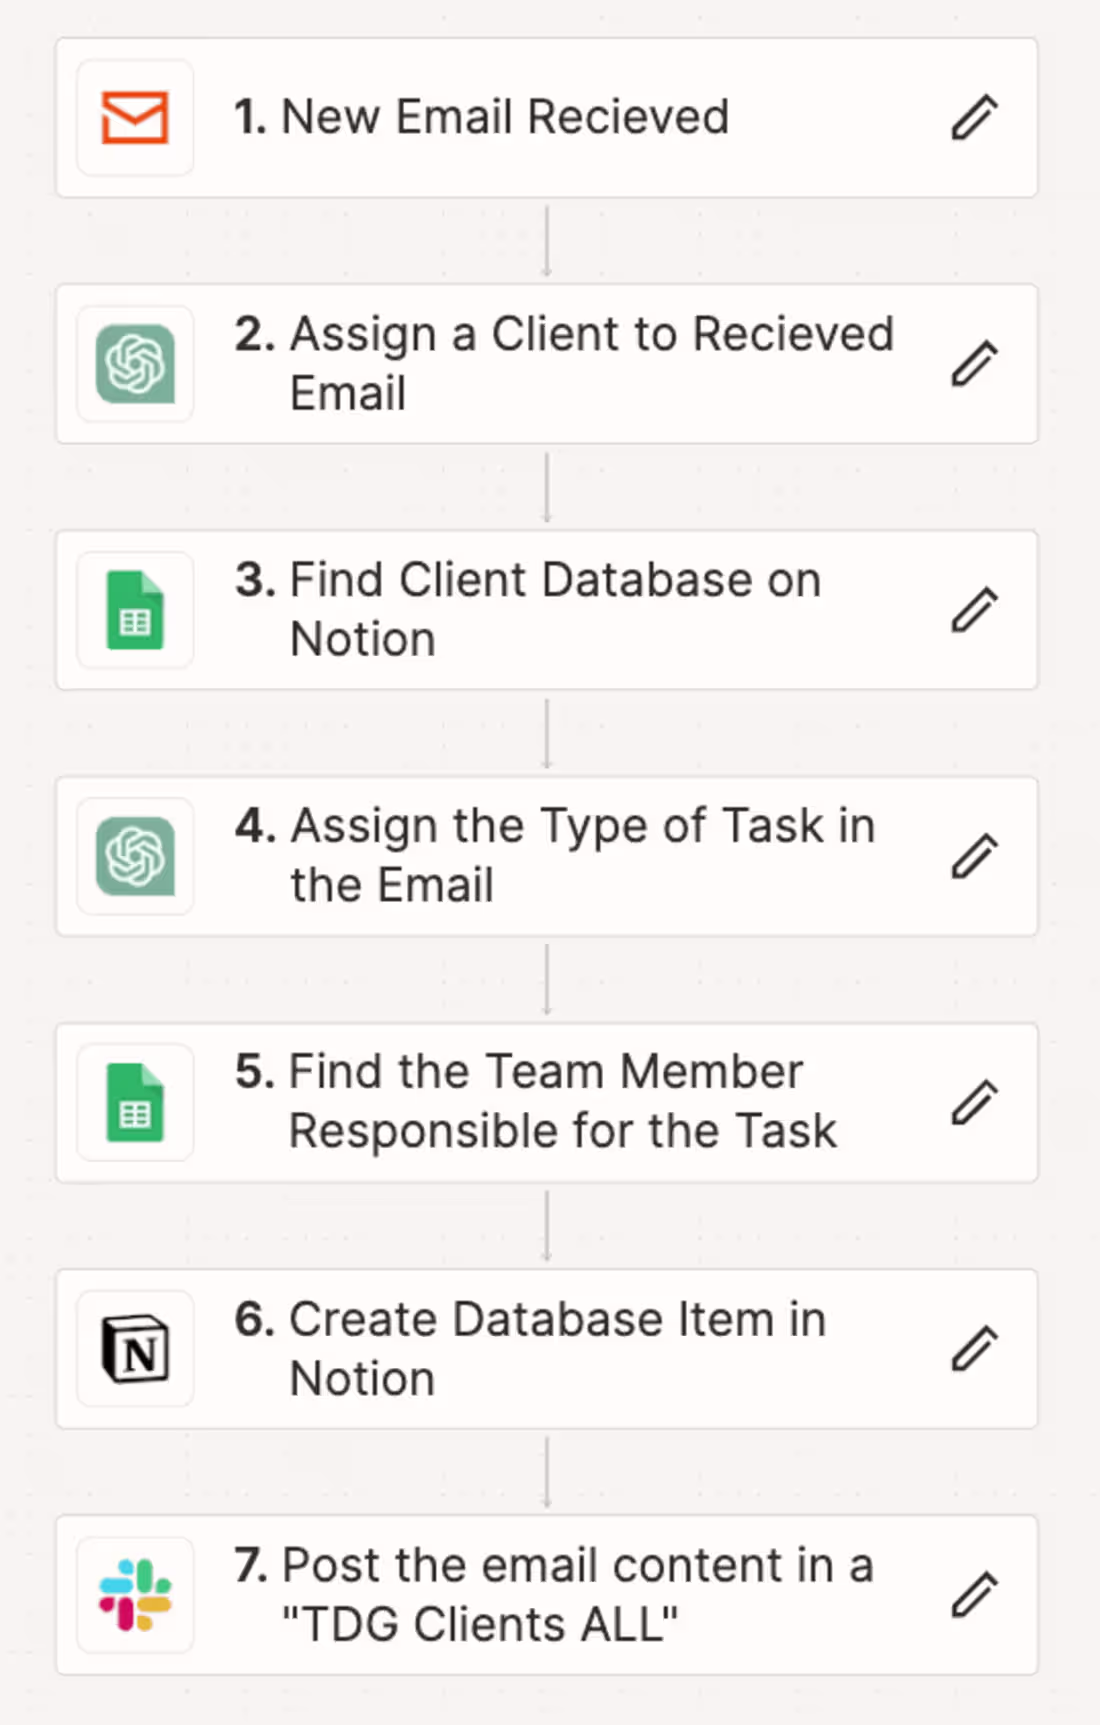Click the Slack icon on step 7
This screenshot has height=1725, width=1100.
(x=135, y=1595)
